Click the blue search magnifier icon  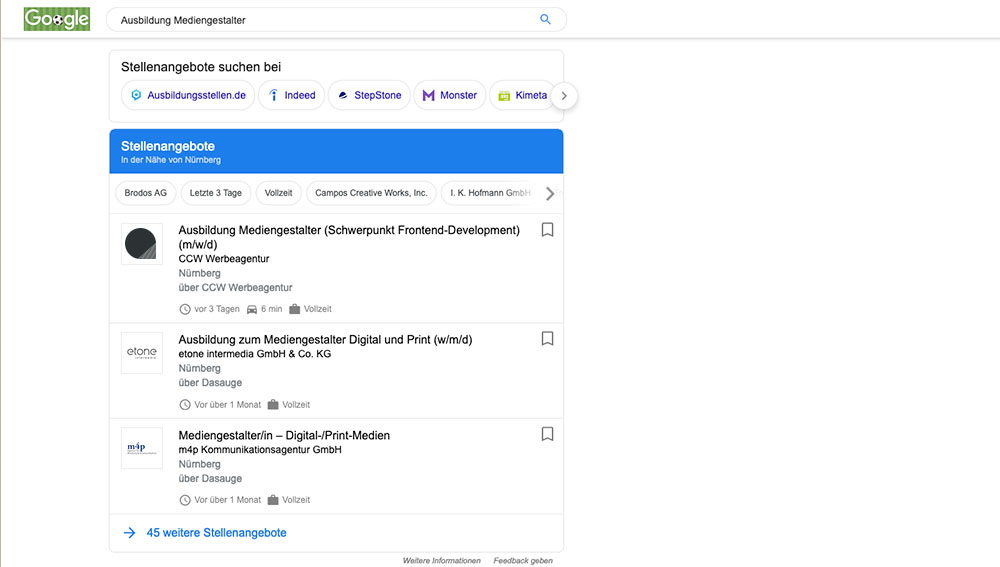545,19
